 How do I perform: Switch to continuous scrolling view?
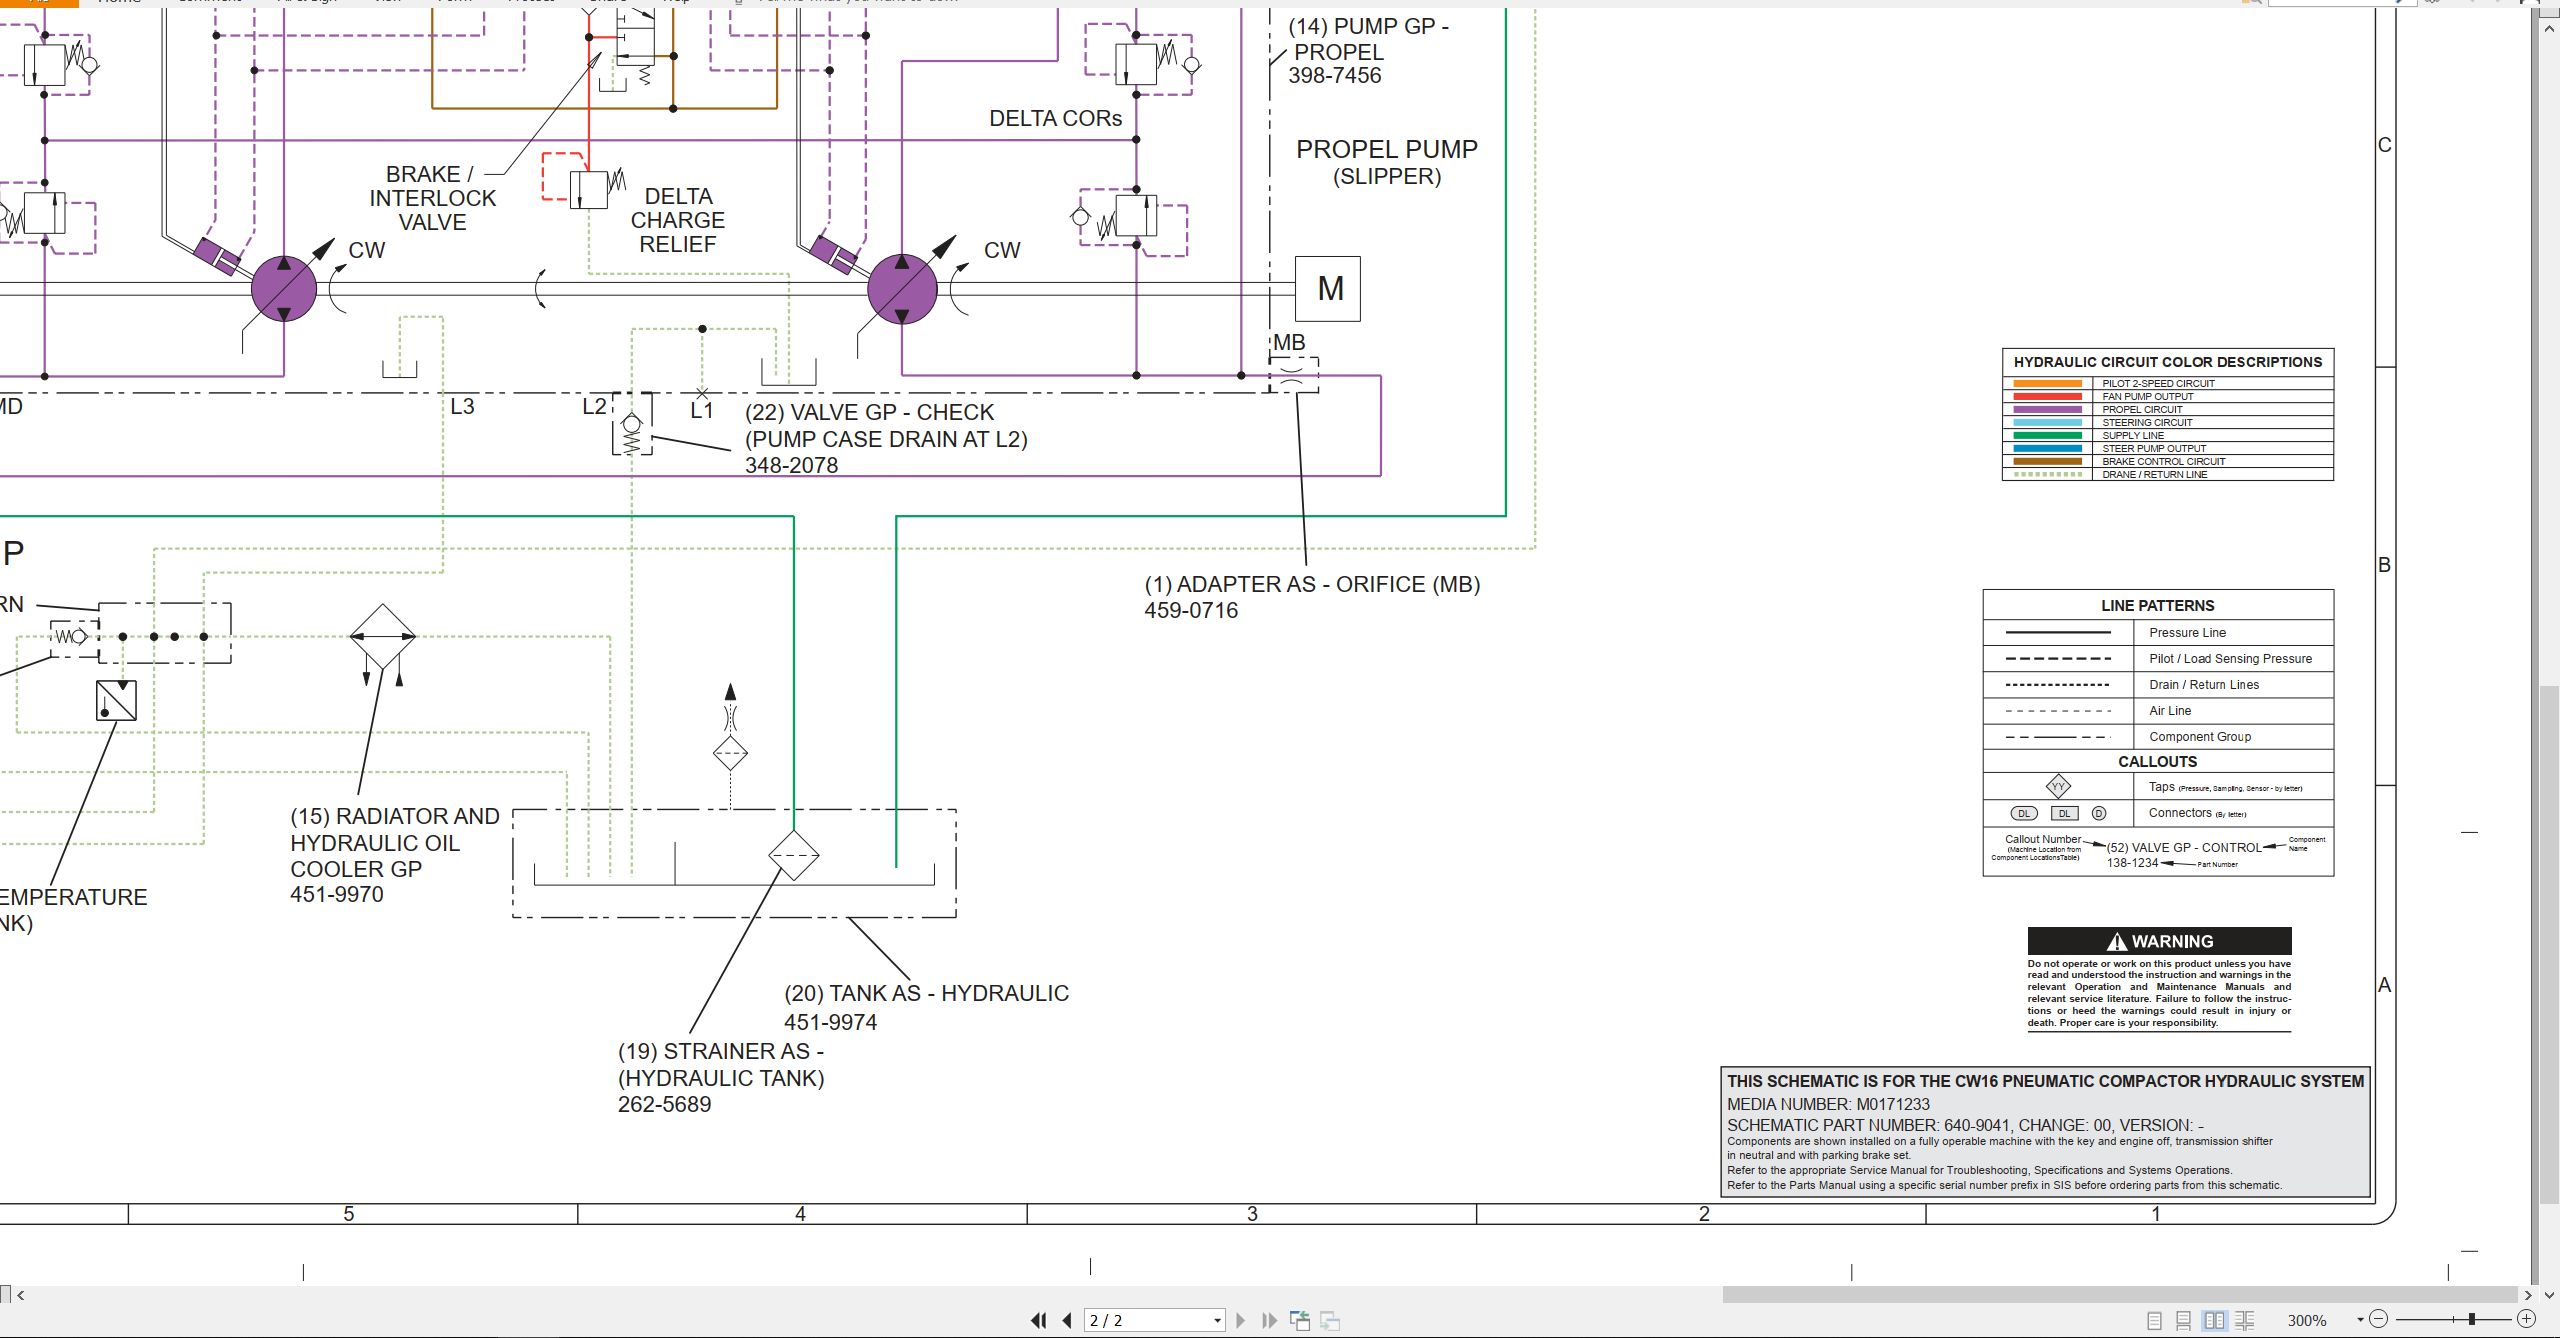(x=2184, y=1320)
